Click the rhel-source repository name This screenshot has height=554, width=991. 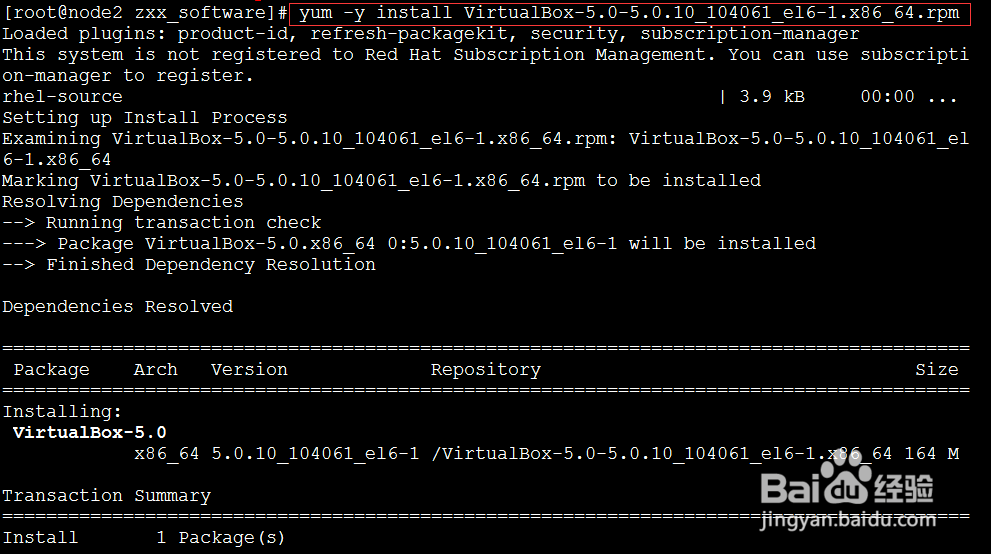pos(62,97)
